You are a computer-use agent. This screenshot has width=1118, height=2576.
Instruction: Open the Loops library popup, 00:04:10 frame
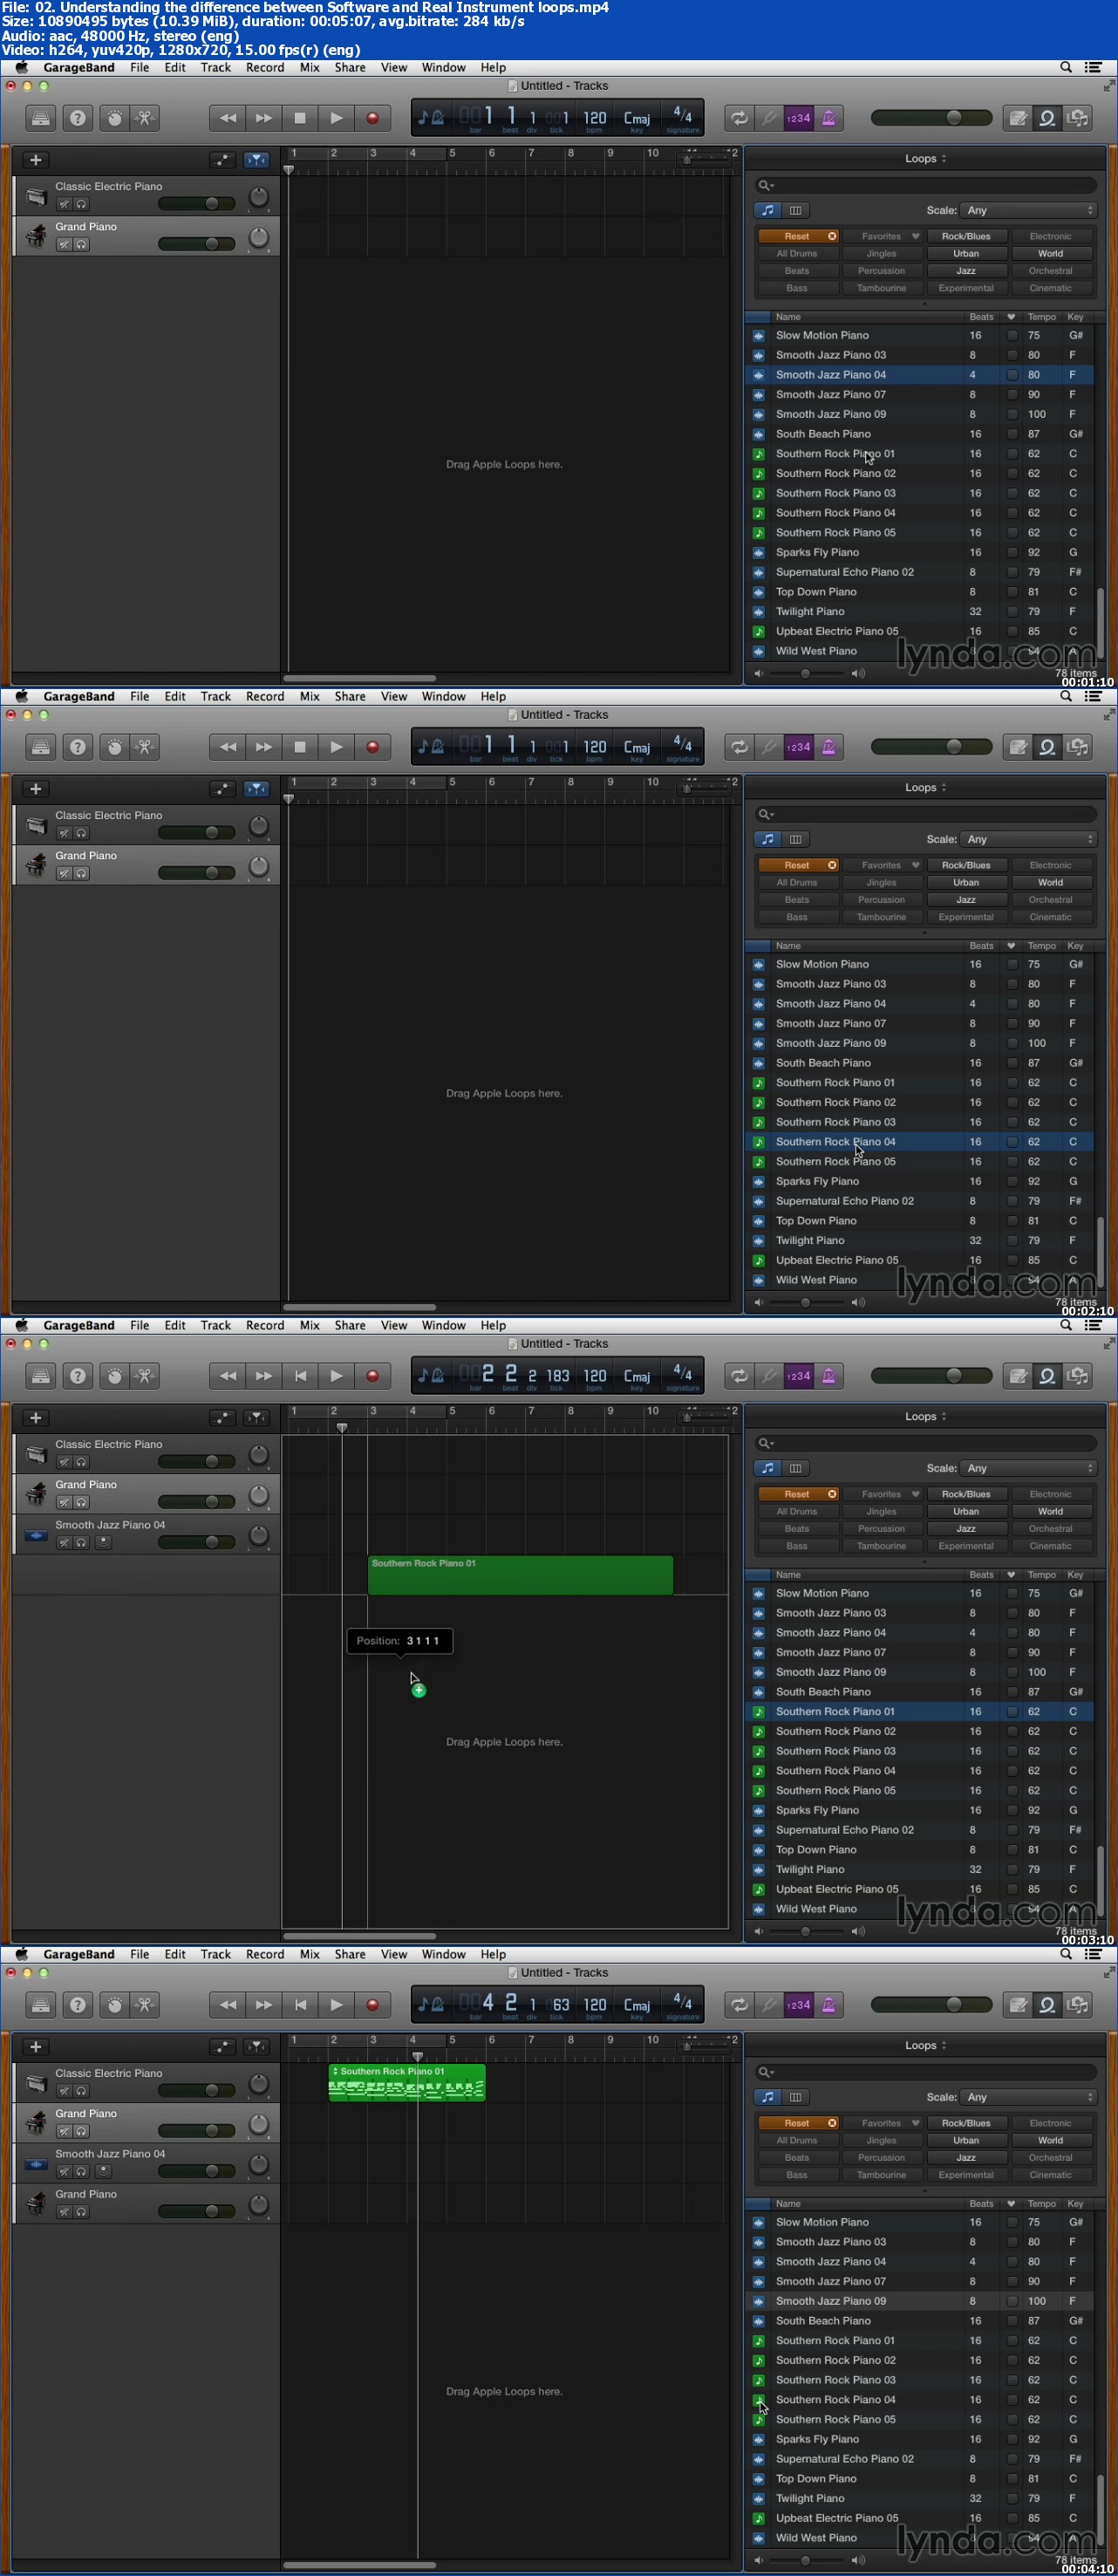coord(925,2046)
